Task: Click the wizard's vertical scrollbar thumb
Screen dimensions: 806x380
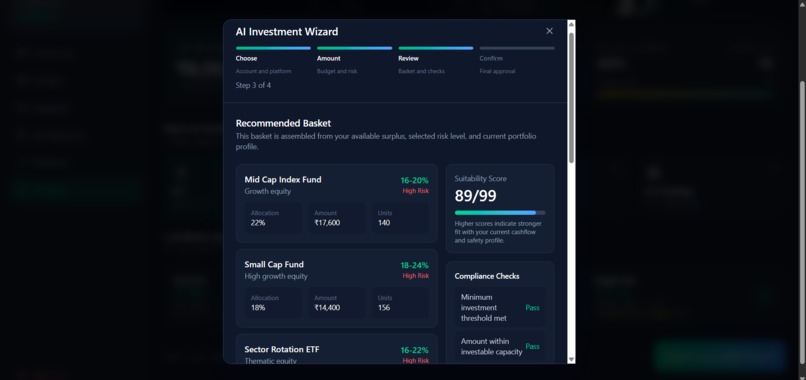Action: (x=571, y=98)
